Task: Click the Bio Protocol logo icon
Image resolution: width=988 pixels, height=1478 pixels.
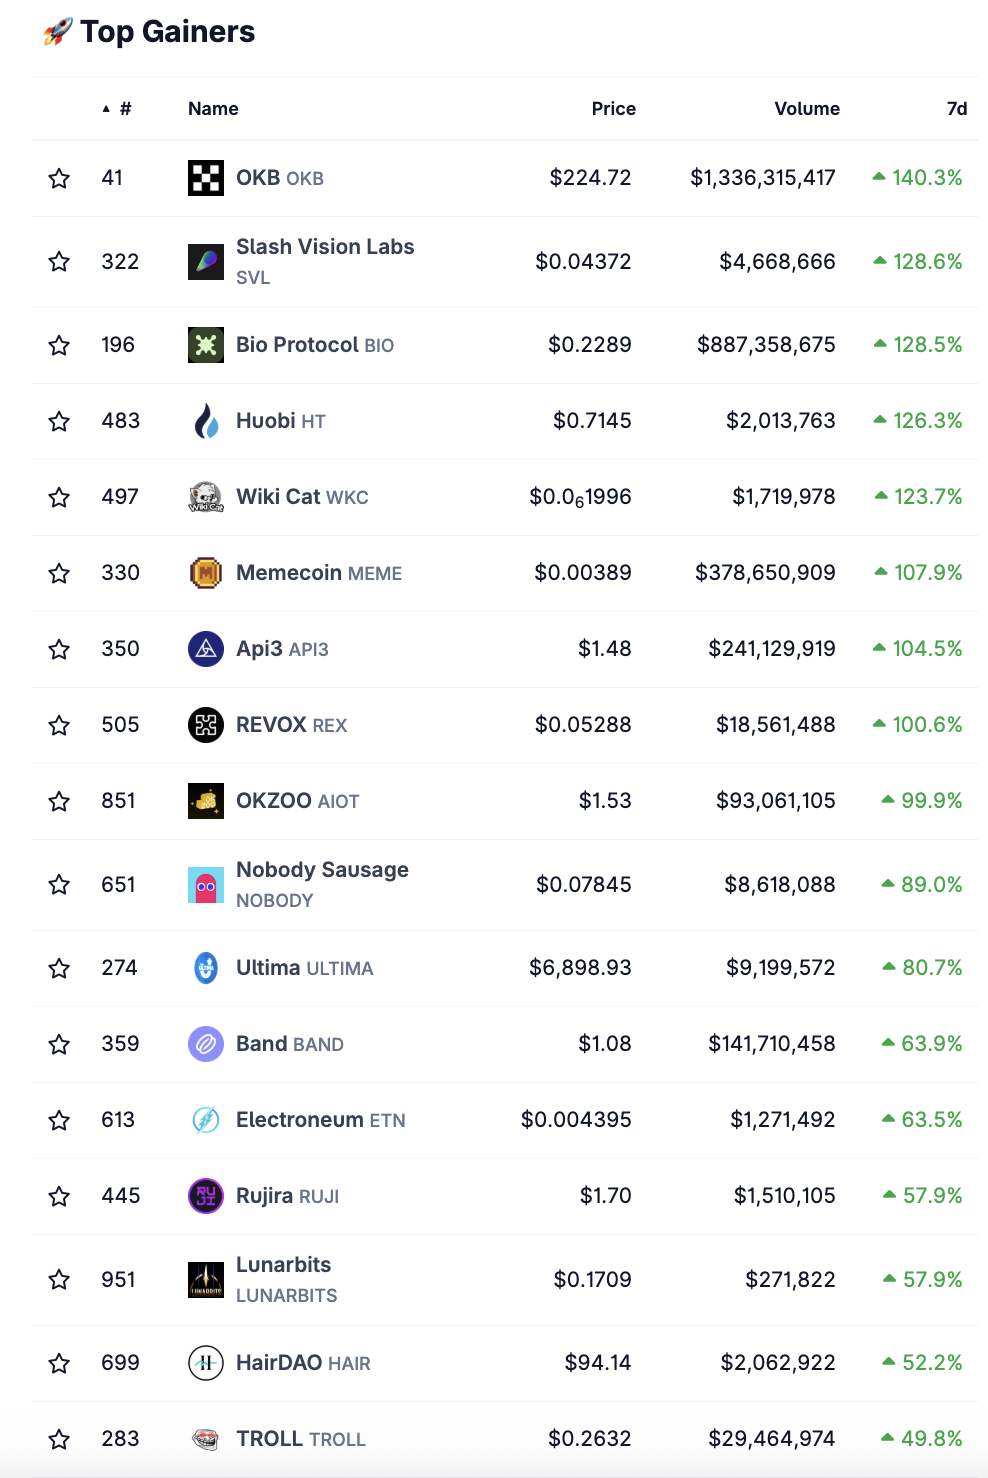Action: coord(206,345)
